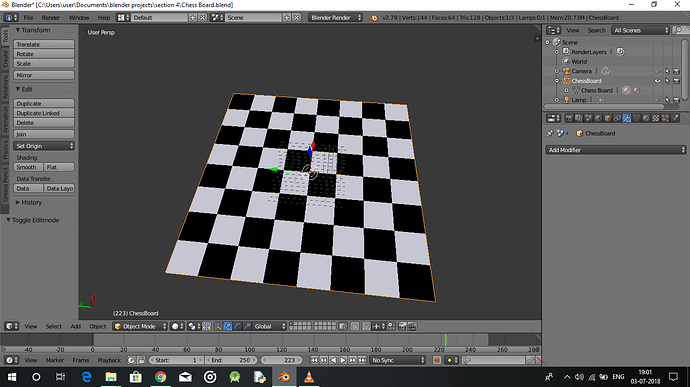This screenshot has width=690, height=387.
Task: Open the Object Mode dropdown
Action: [x=140, y=326]
